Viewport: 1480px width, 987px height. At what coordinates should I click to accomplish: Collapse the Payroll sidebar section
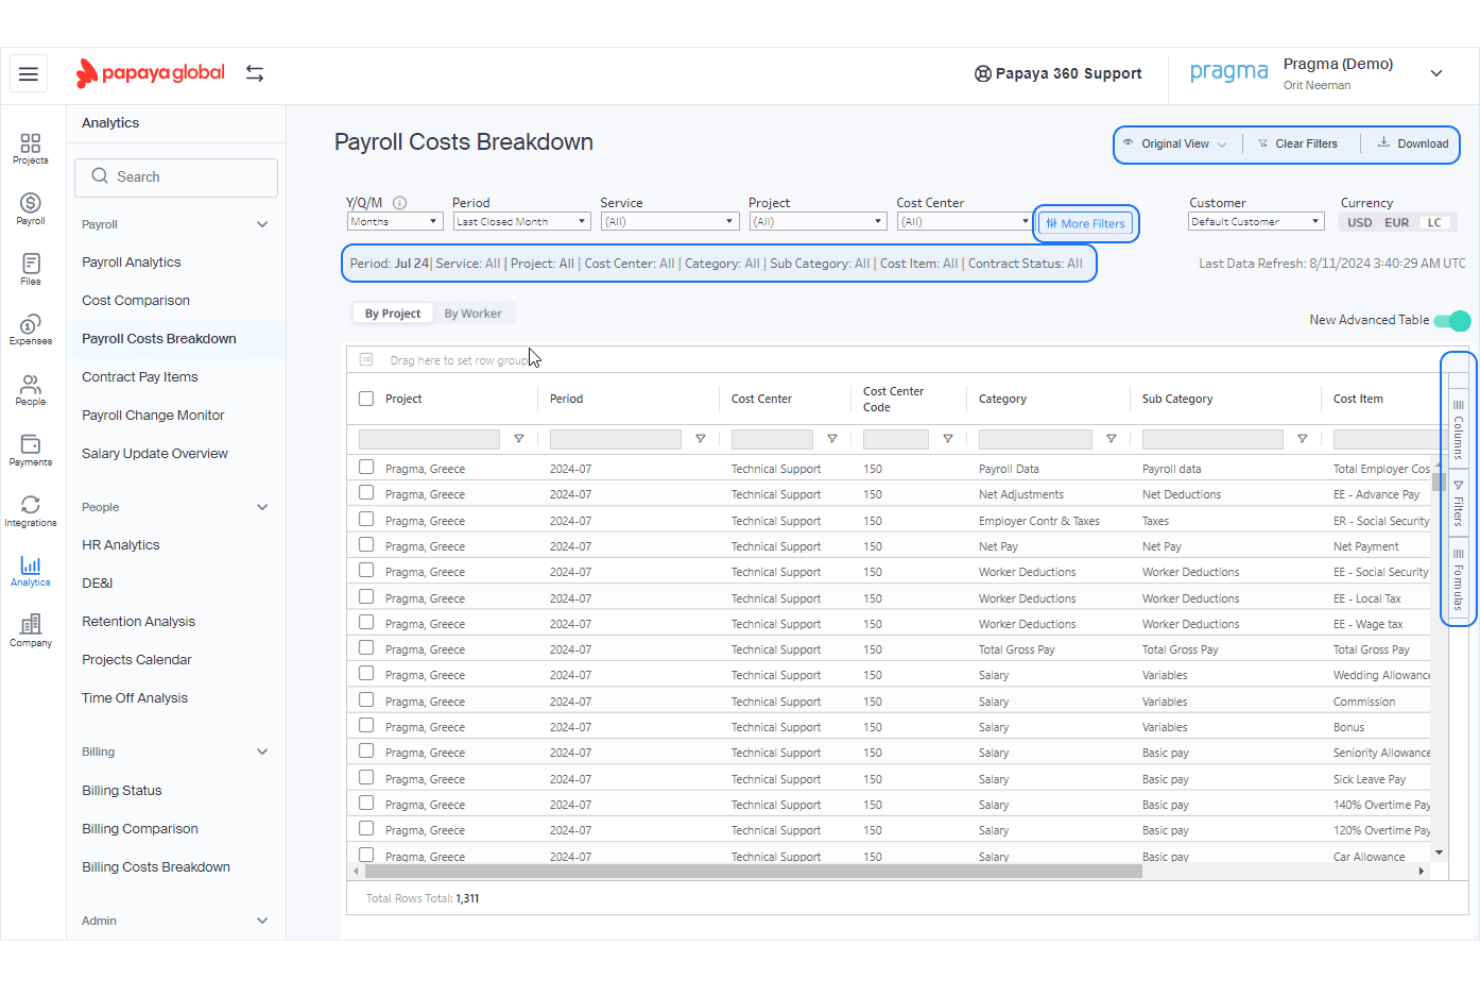[262, 225]
